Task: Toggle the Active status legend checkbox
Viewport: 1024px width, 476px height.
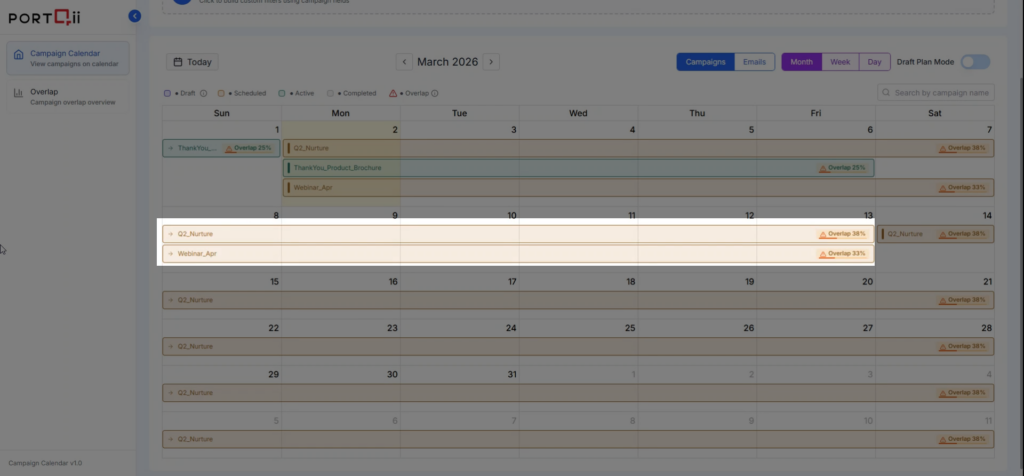Action: (x=282, y=93)
